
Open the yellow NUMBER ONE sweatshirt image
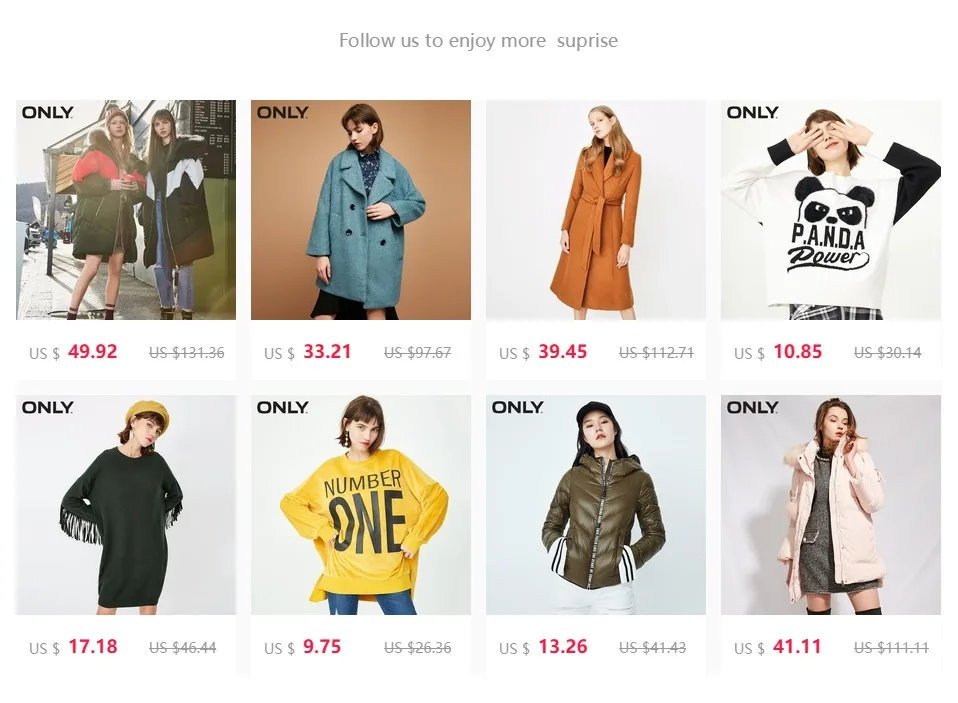pyautogui.click(x=360, y=504)
